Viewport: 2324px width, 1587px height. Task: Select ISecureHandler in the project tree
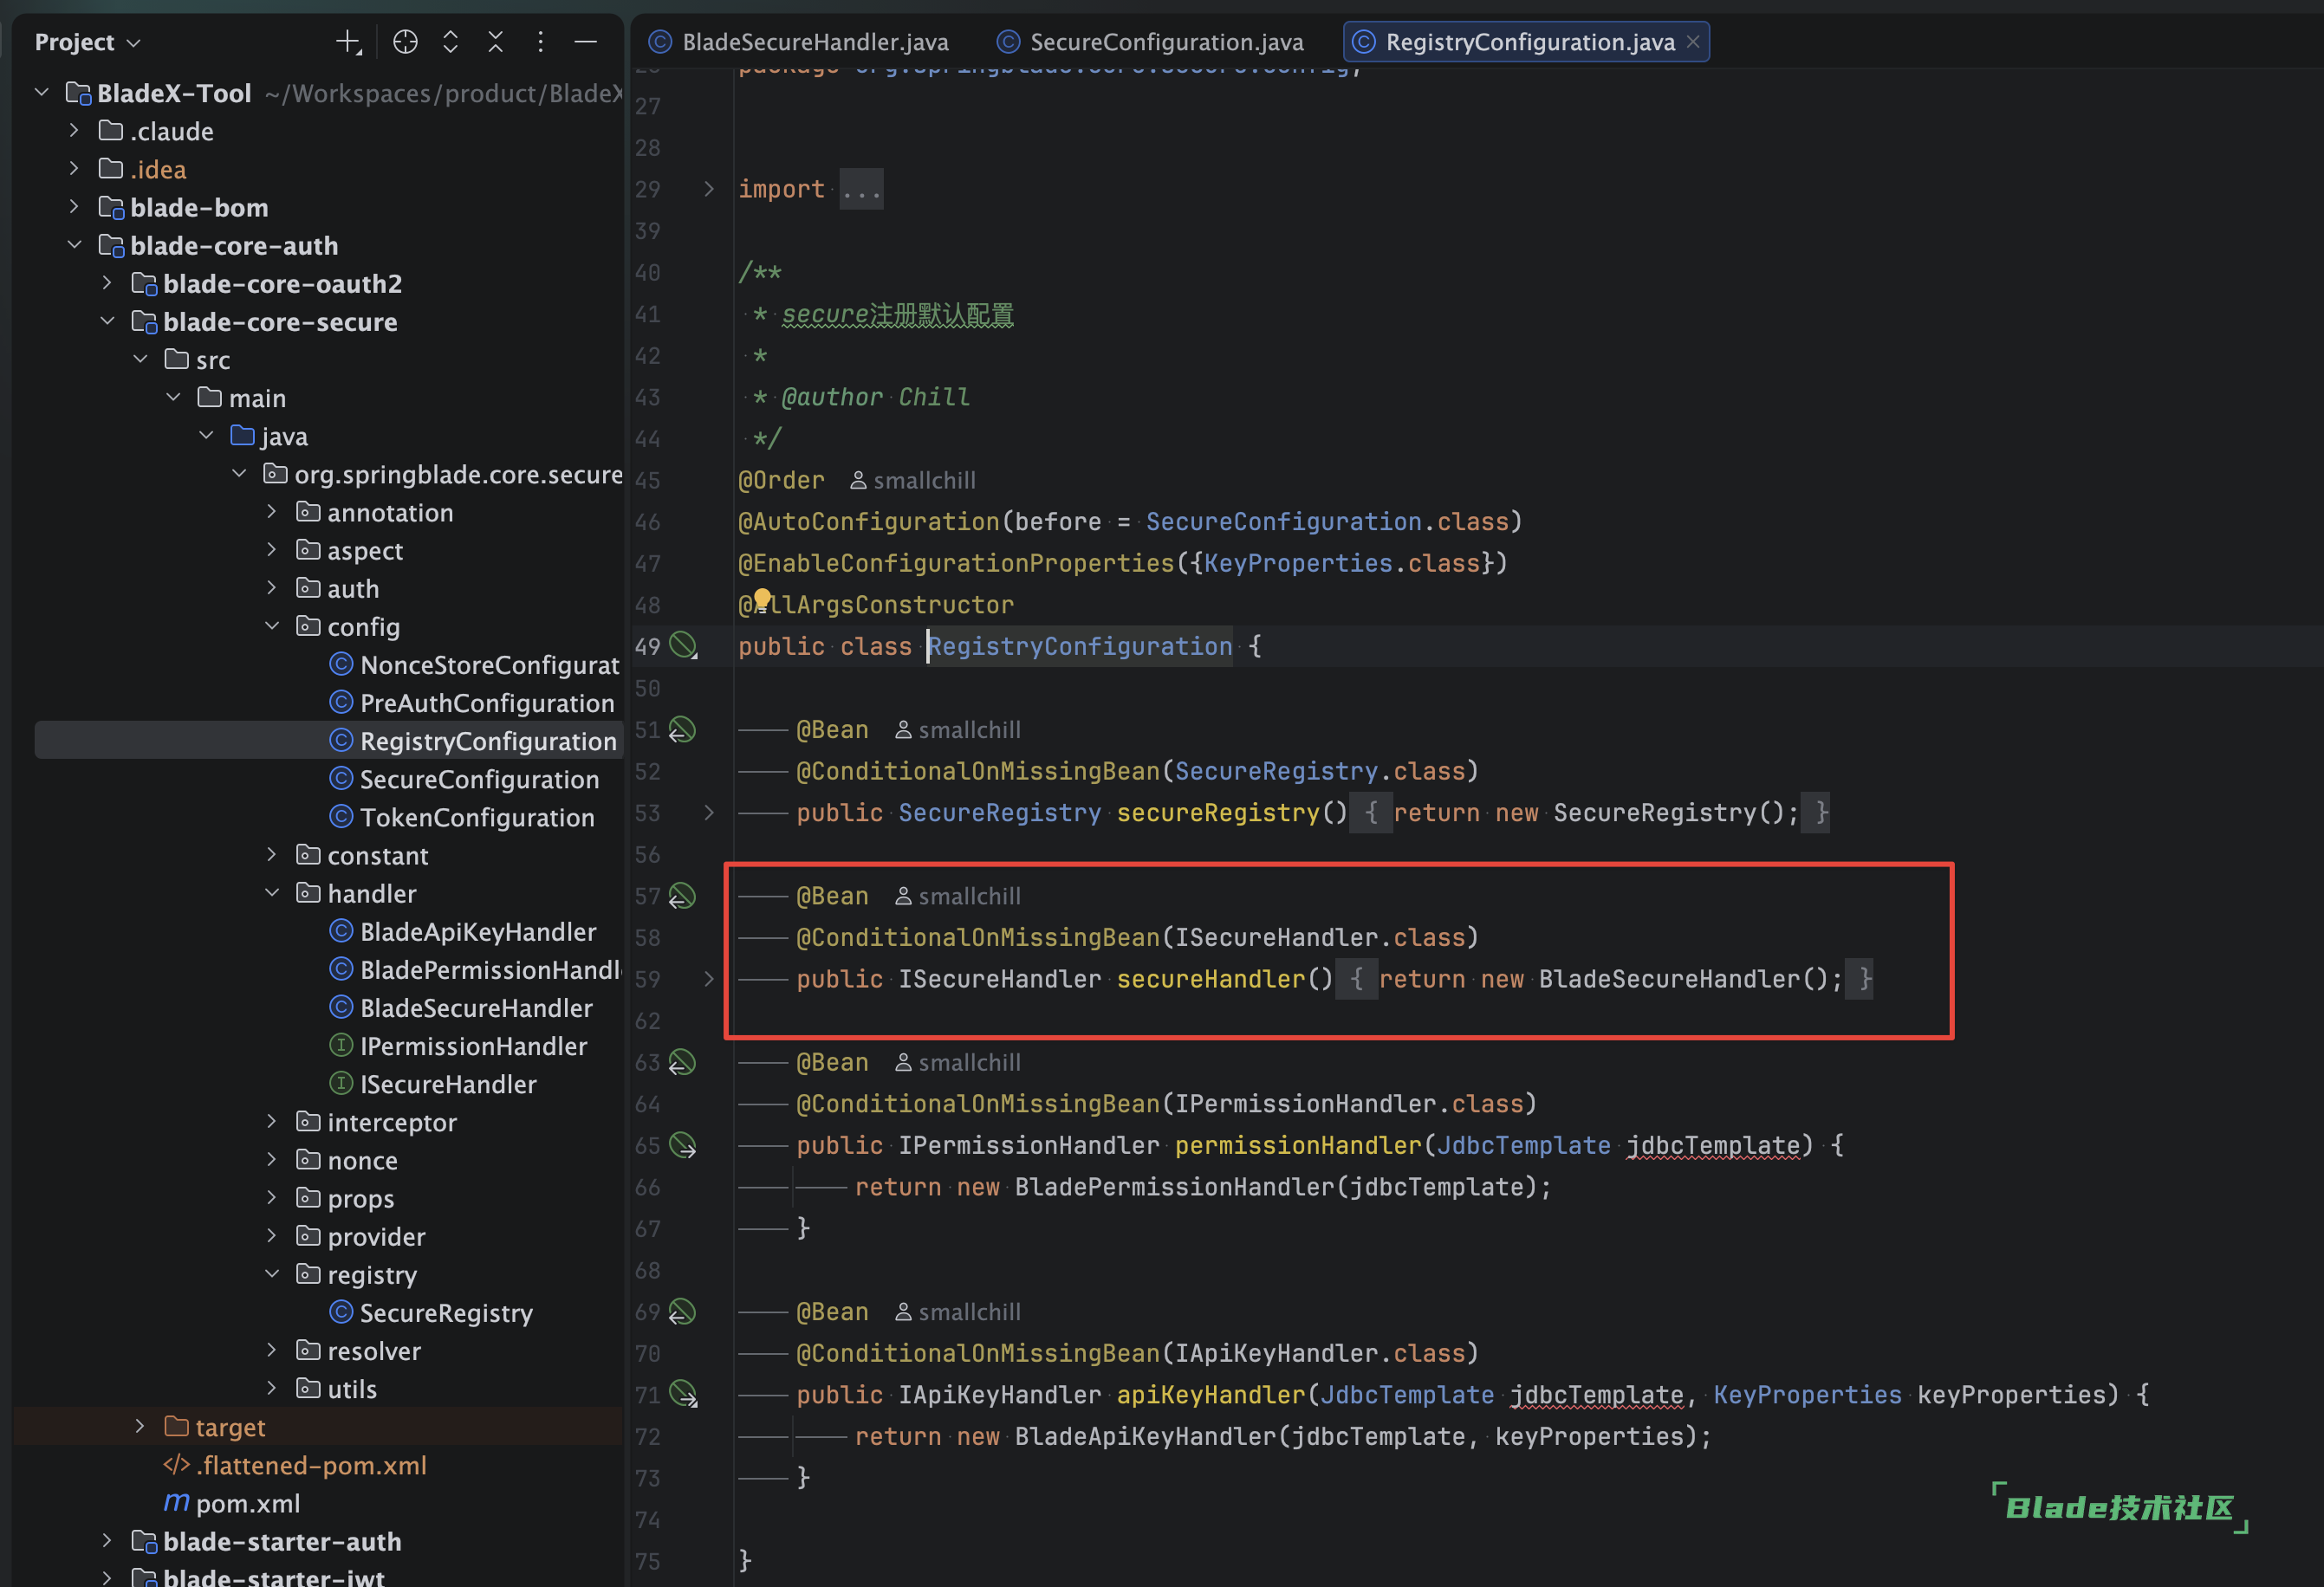tap(448, 1084)
